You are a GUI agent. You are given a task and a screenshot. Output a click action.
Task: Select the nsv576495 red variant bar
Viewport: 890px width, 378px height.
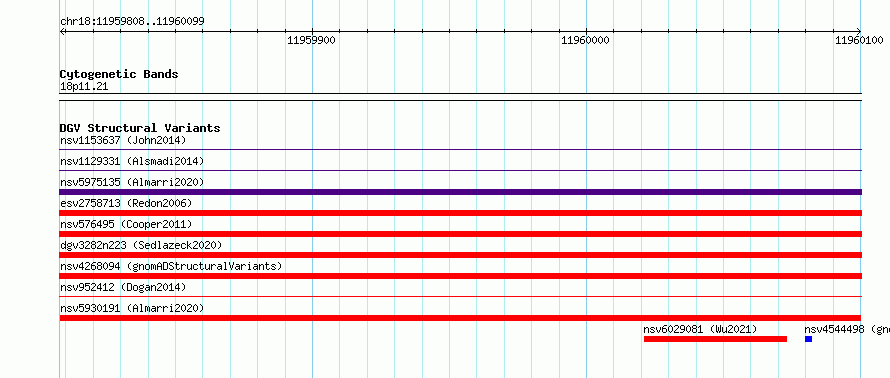460,234
